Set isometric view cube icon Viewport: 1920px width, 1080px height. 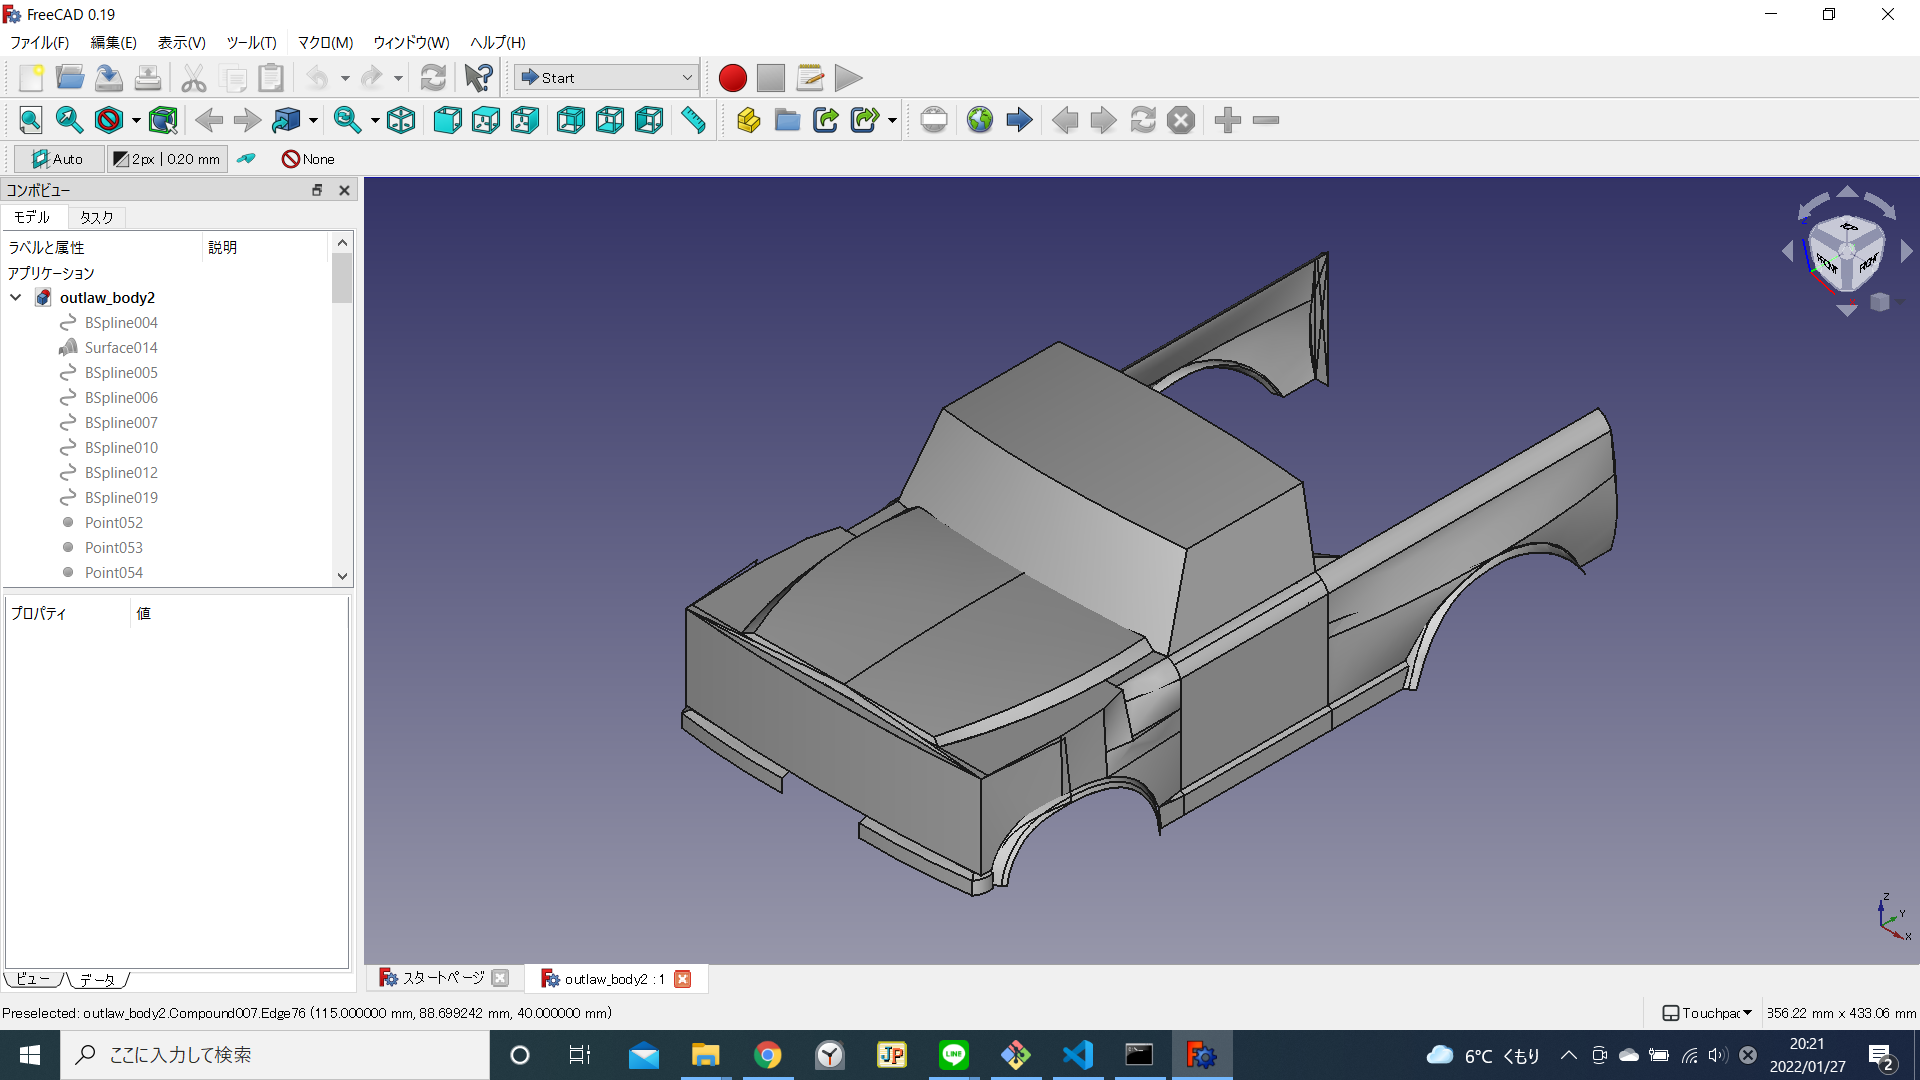click(401, 120)
